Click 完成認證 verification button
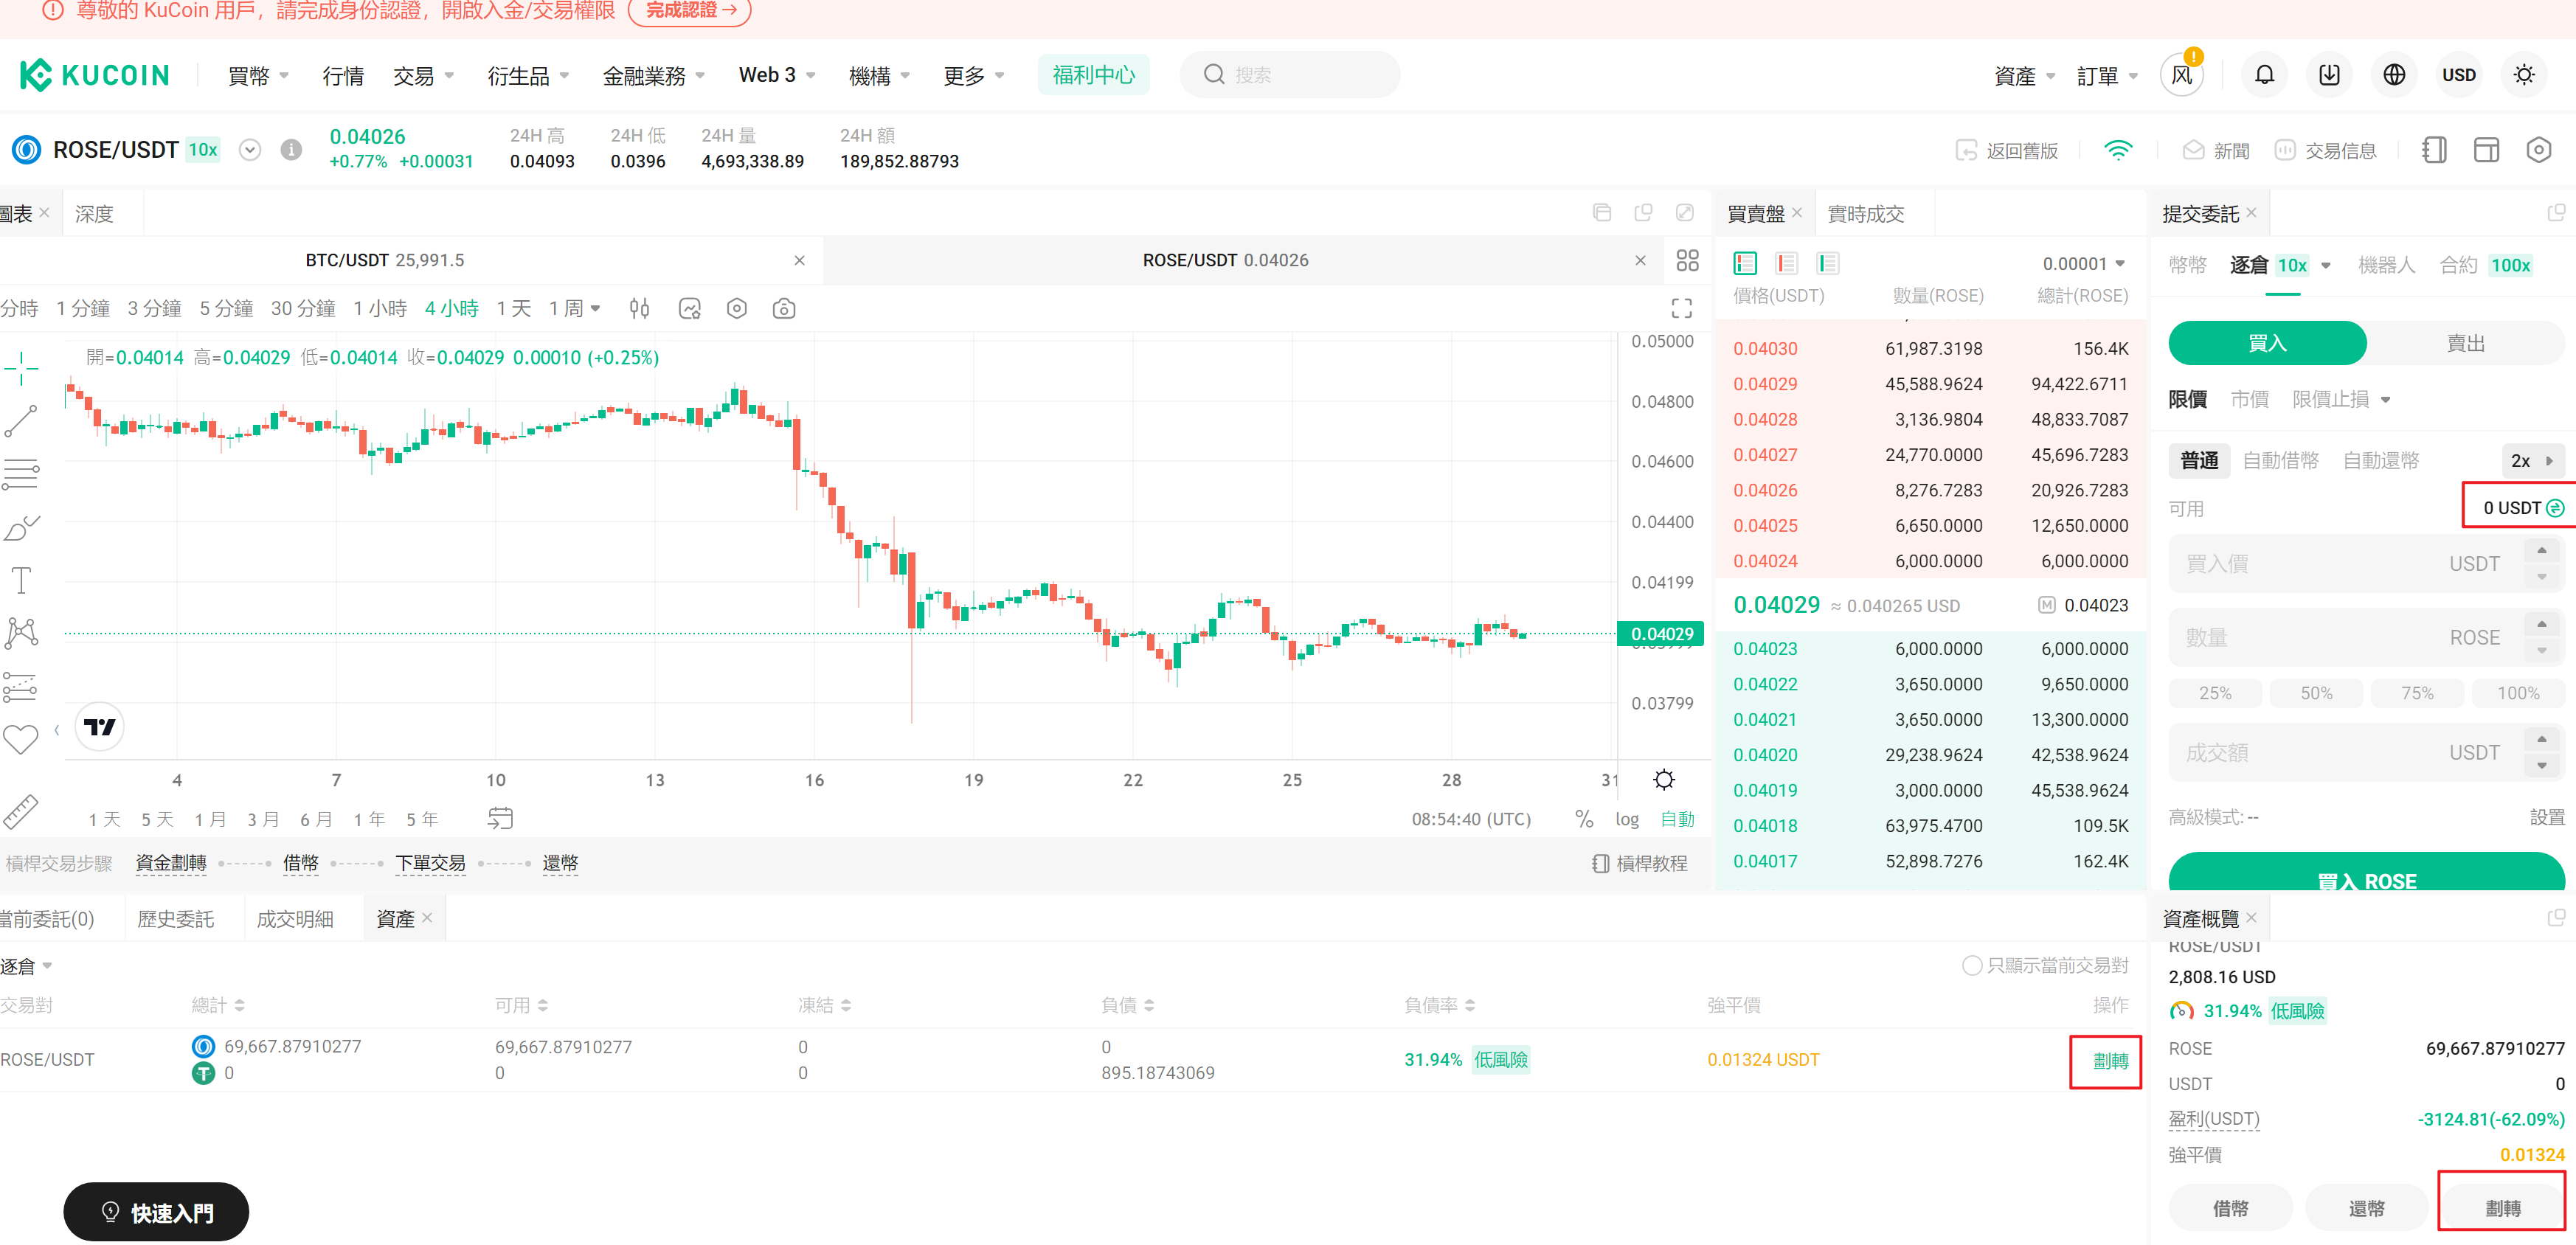The height and width of the screenshot is (1245, 2576). click(x=690, y=11)
